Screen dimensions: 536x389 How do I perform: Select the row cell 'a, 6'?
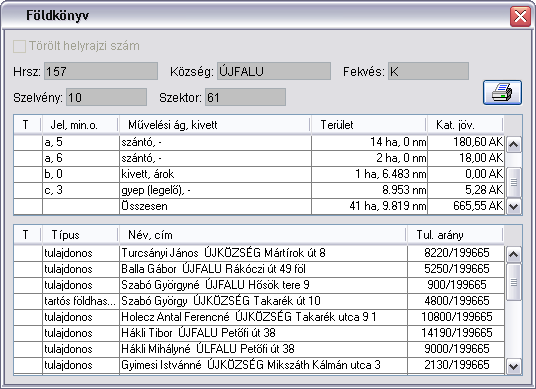(x=81, y=158)
